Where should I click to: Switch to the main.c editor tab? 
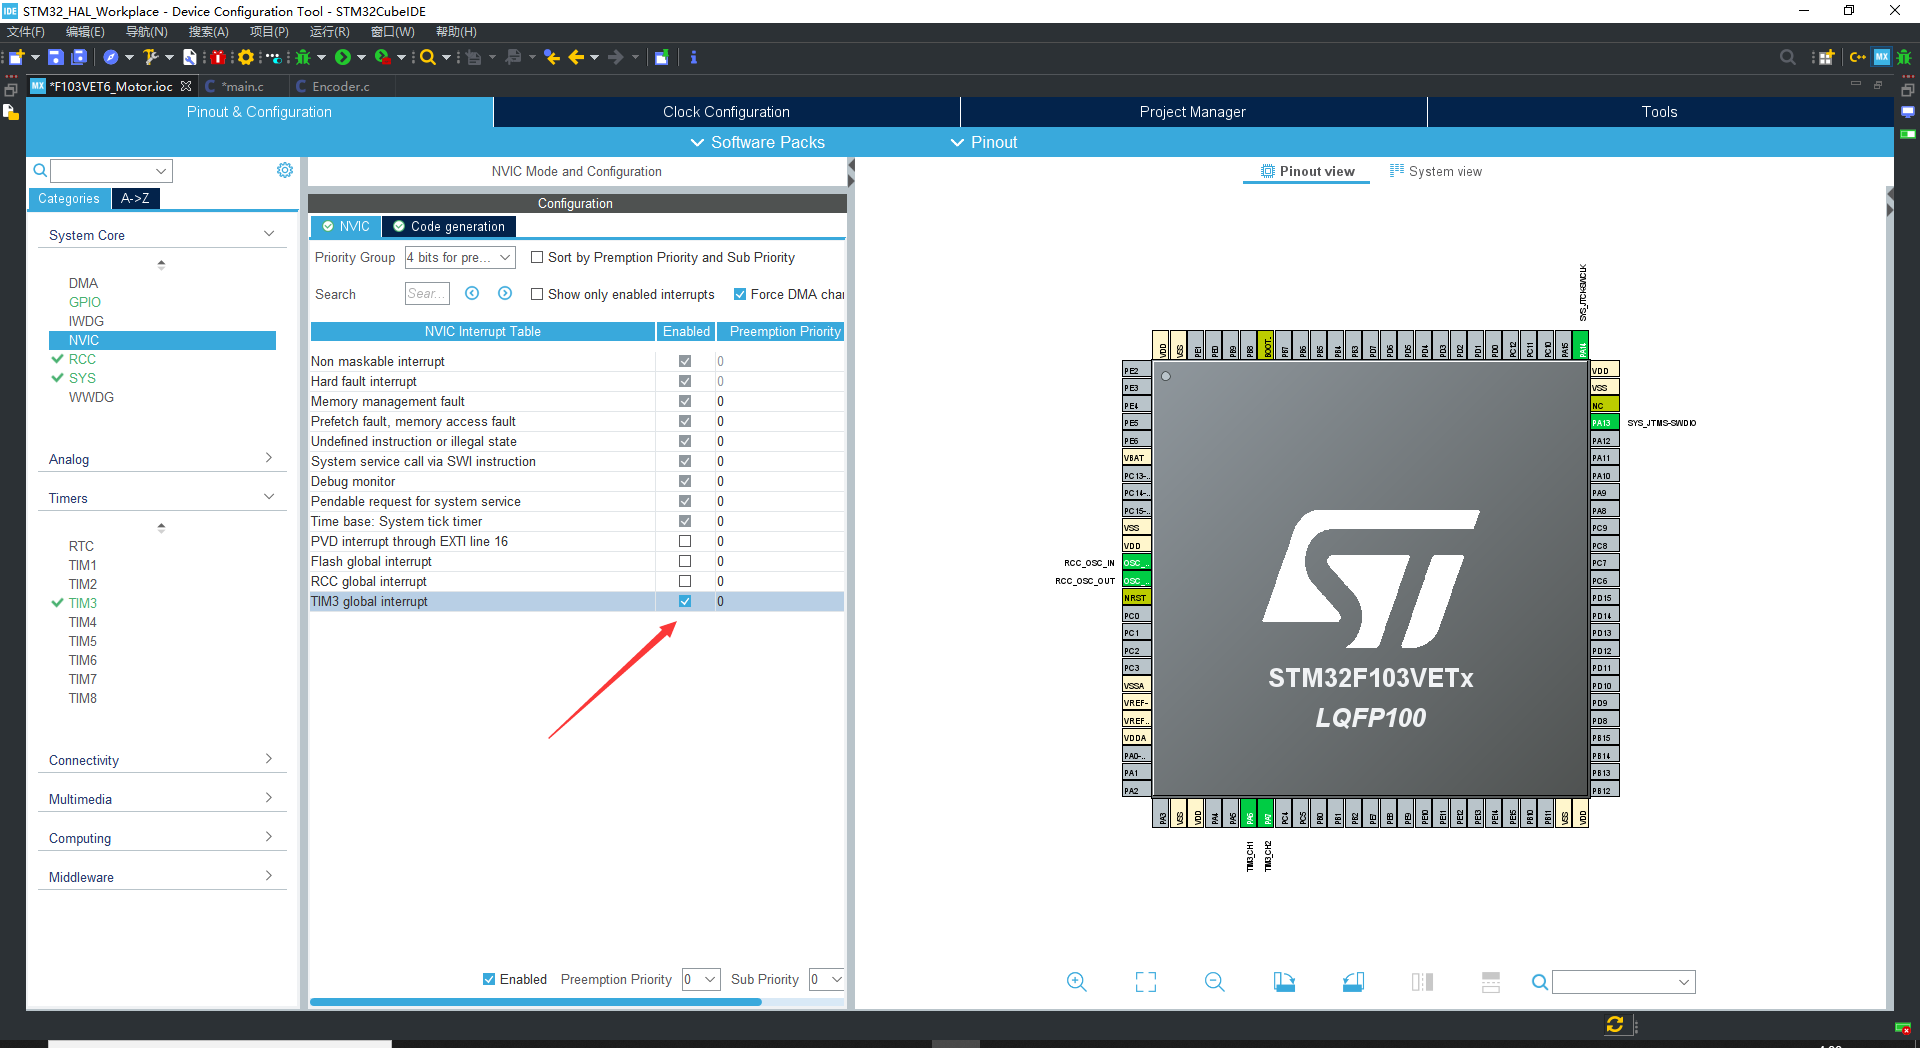pos(243,87)
